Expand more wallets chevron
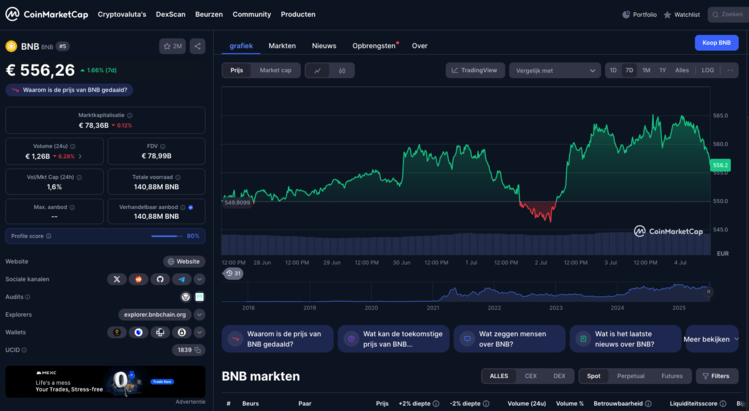The width and height of the screenshot is (749, 411). (x=200, y=332)
